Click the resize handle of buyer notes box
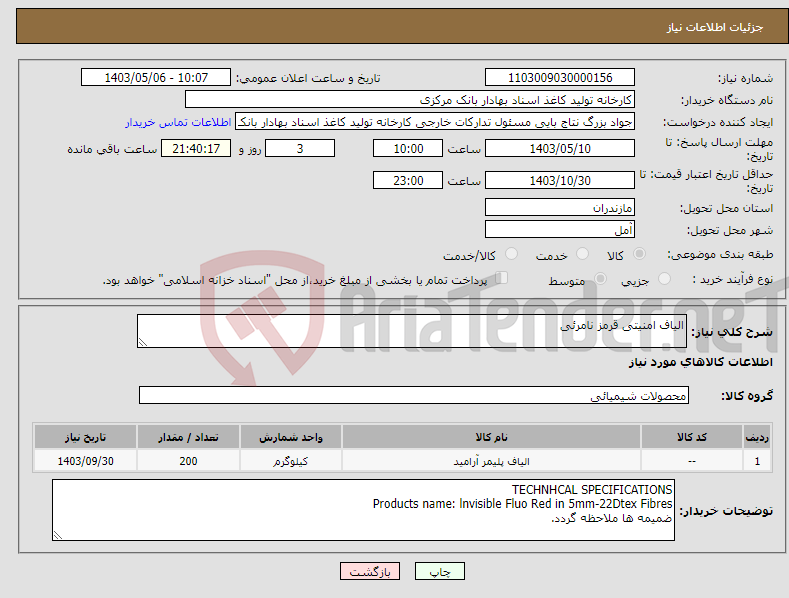The width and height of the screenshot is (789, 598). pyautogui.click(x=58, y=535)
